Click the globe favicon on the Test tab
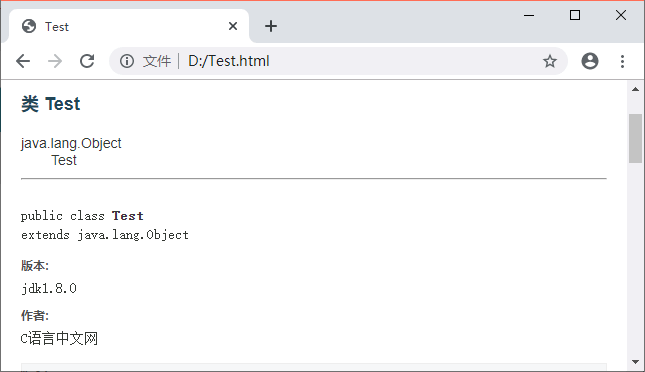Image resolution: width=645 pixels, height=372 pixels. tap(29, 26)
